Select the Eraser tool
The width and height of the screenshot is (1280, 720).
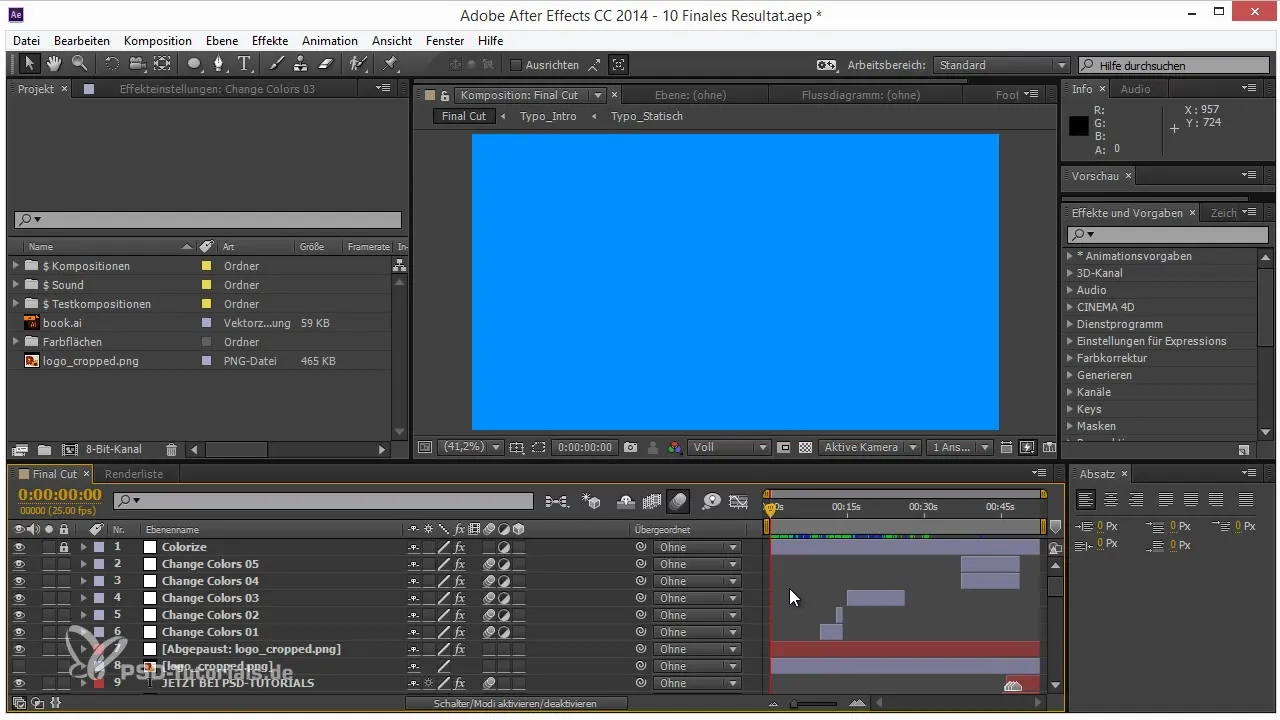click(325, 64)
